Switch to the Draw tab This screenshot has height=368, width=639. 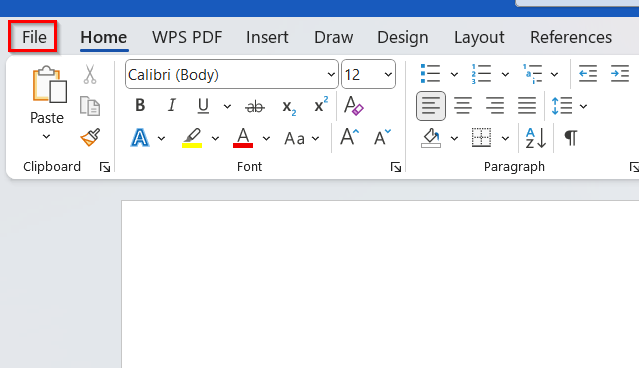pos(333,37)
